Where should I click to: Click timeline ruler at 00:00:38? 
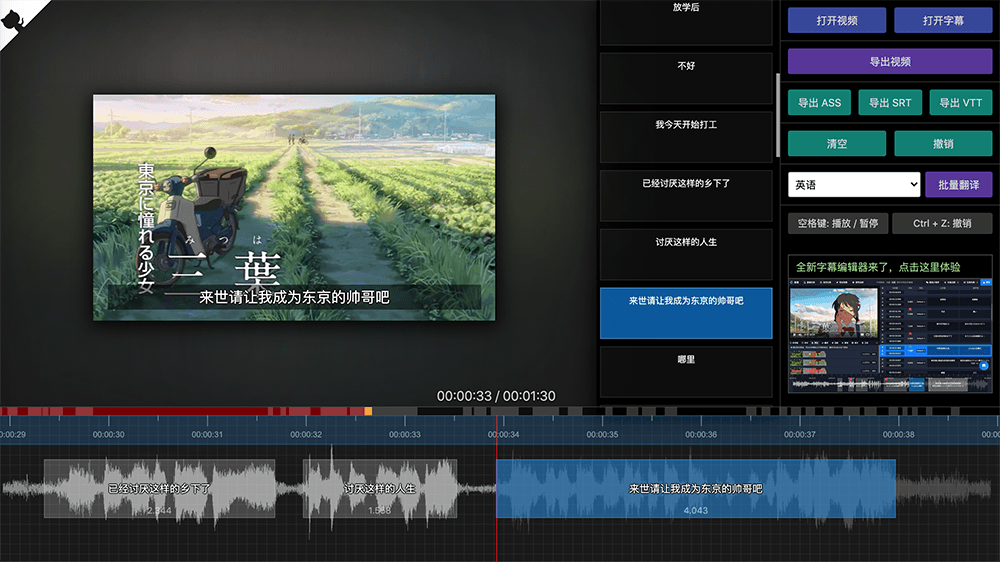[899, 434]
